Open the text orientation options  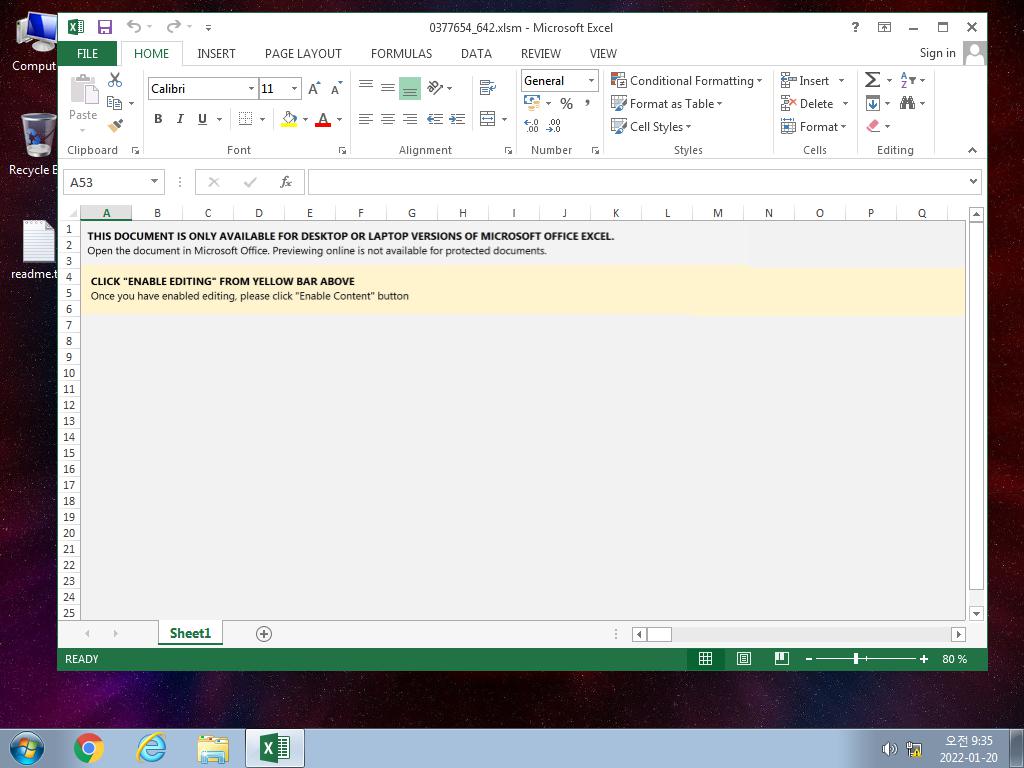tap(440, 88)
